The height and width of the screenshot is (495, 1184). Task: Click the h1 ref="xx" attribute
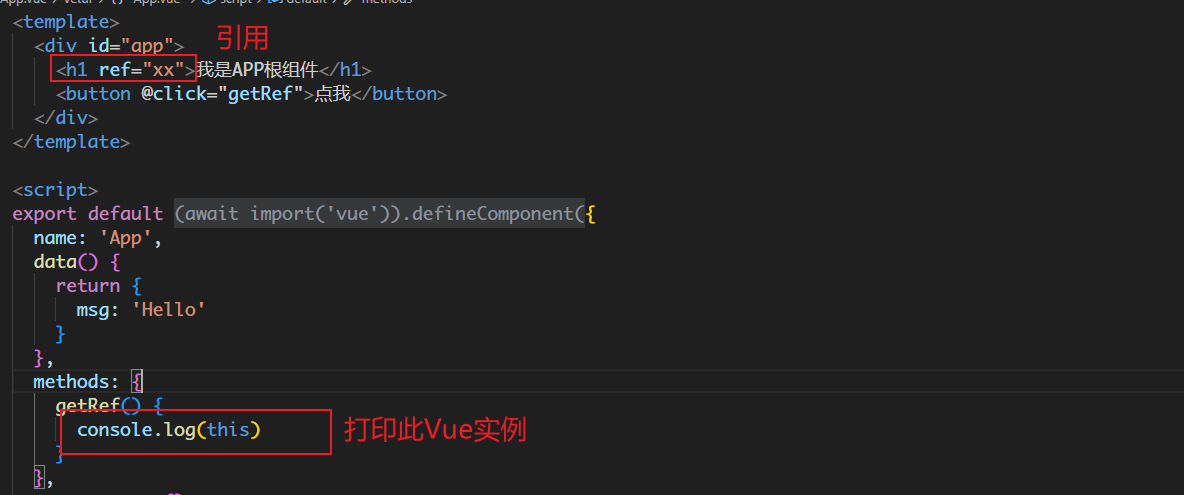tap(140, 70)
